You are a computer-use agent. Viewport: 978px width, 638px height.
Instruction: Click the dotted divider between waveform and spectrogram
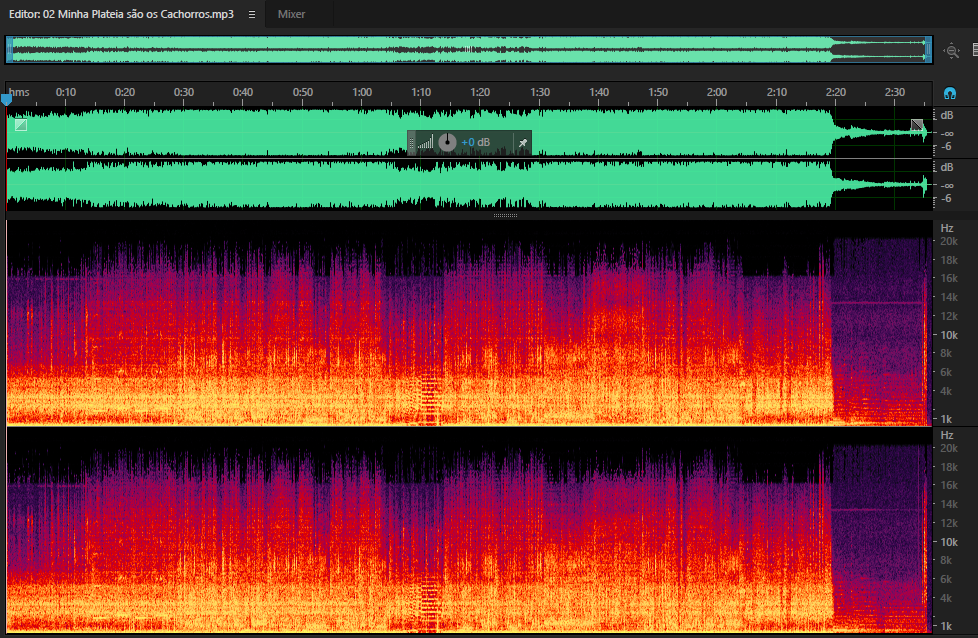pyautogui.click(x=505, y=215)
